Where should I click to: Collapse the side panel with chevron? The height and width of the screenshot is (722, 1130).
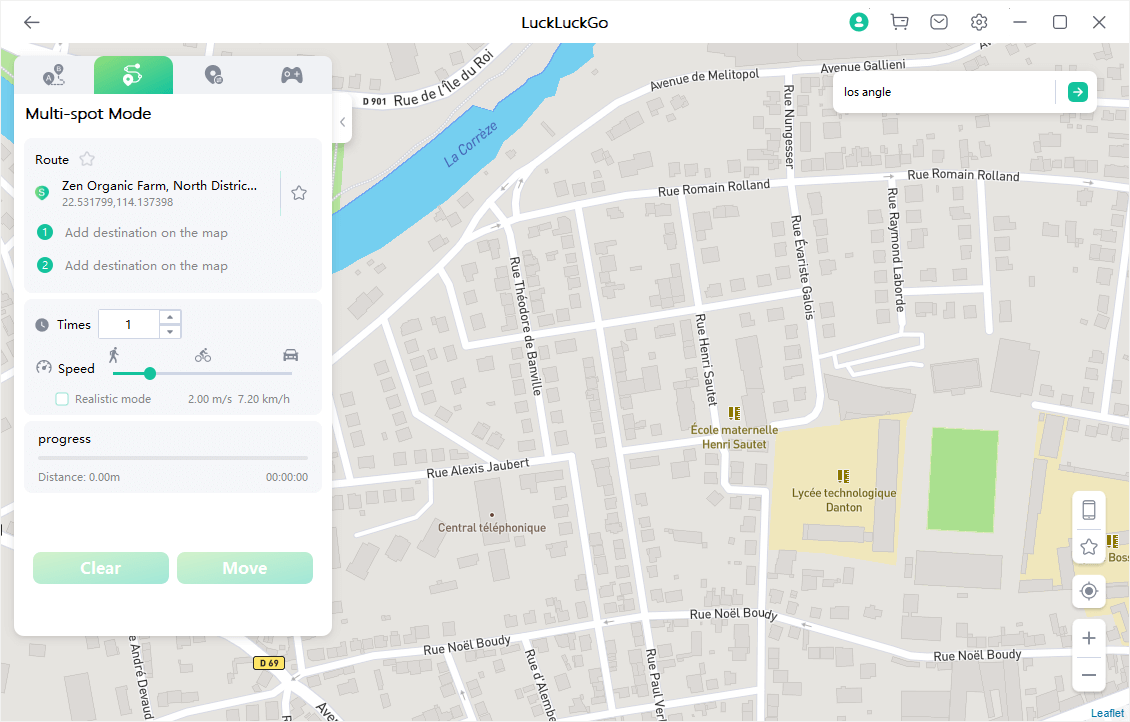342,122
